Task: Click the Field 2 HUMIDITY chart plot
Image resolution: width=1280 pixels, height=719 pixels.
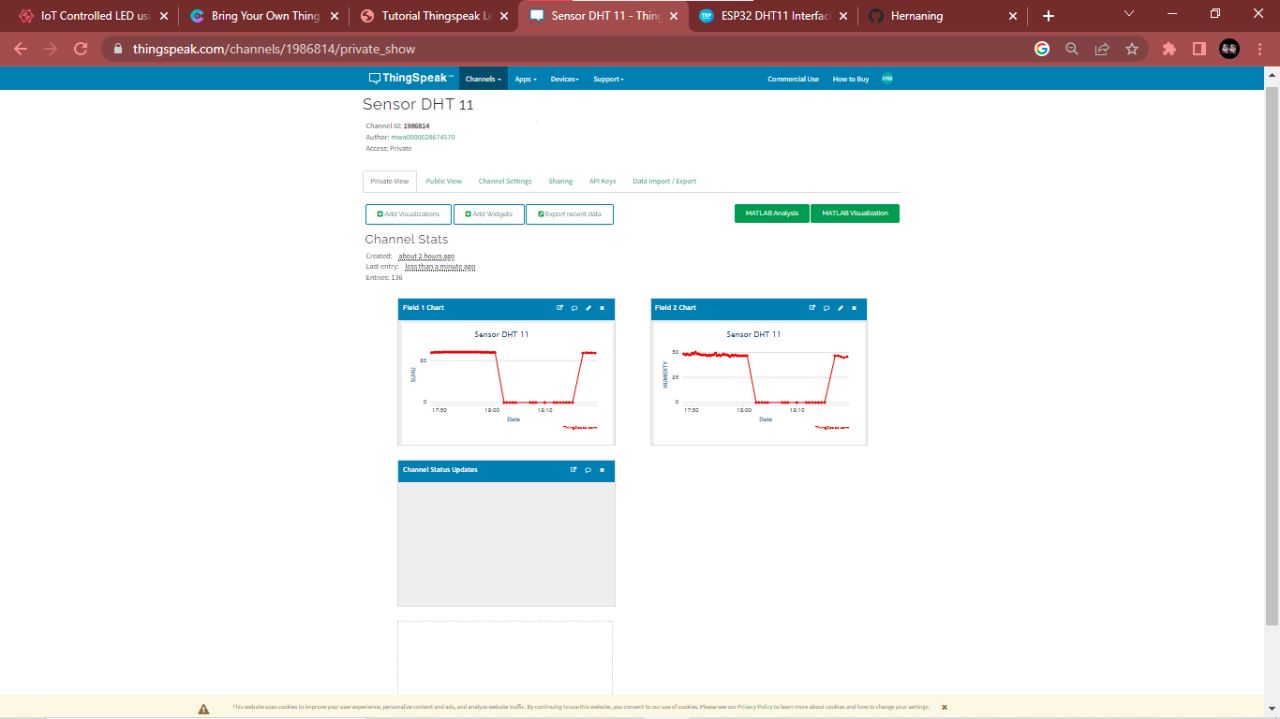Action: coord(766,376)
